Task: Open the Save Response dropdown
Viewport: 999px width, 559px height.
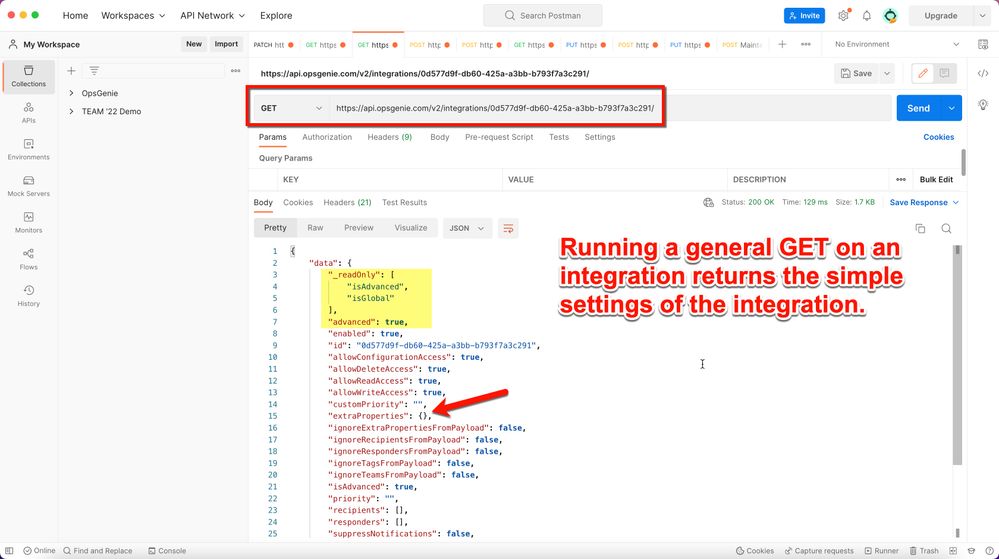Action: click(924, 203)
